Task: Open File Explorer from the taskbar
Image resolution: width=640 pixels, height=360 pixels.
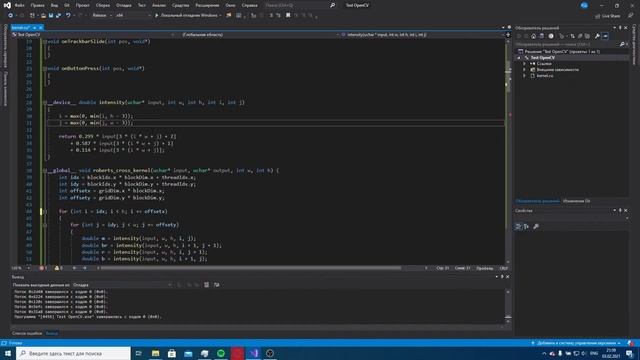Action: [x=156, y=353]
